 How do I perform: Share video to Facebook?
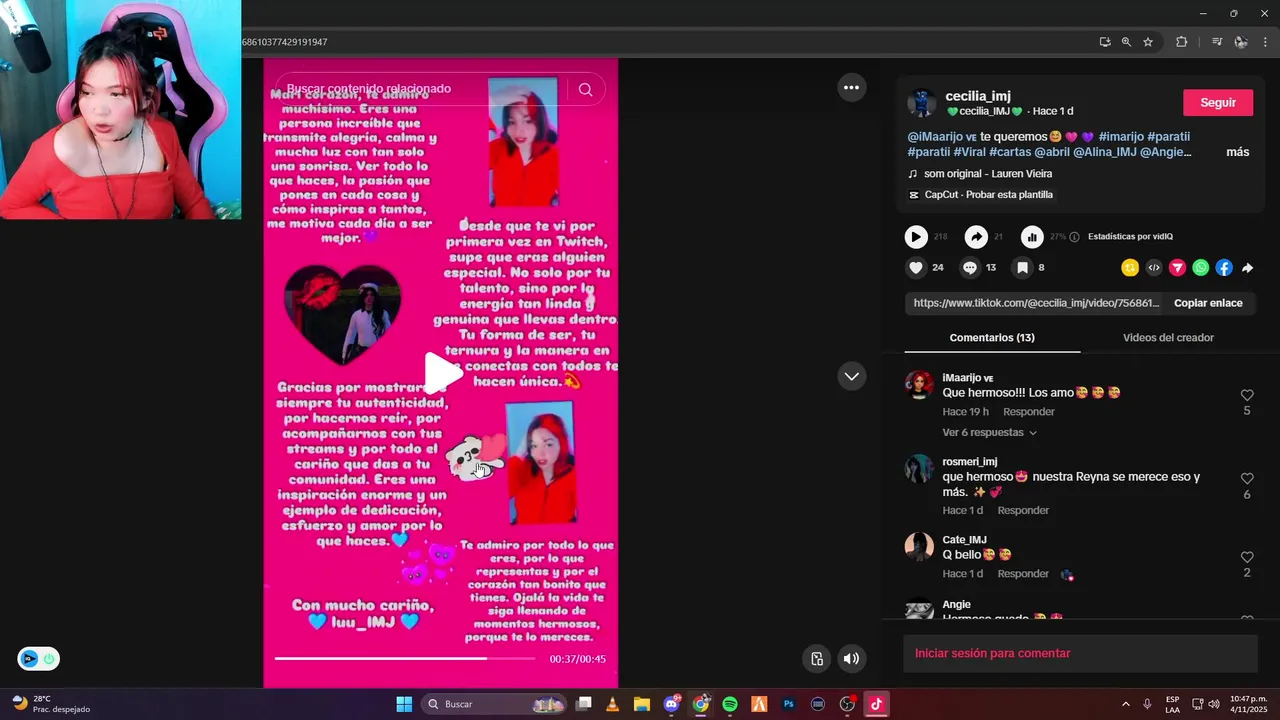(x=1224, y=268)
